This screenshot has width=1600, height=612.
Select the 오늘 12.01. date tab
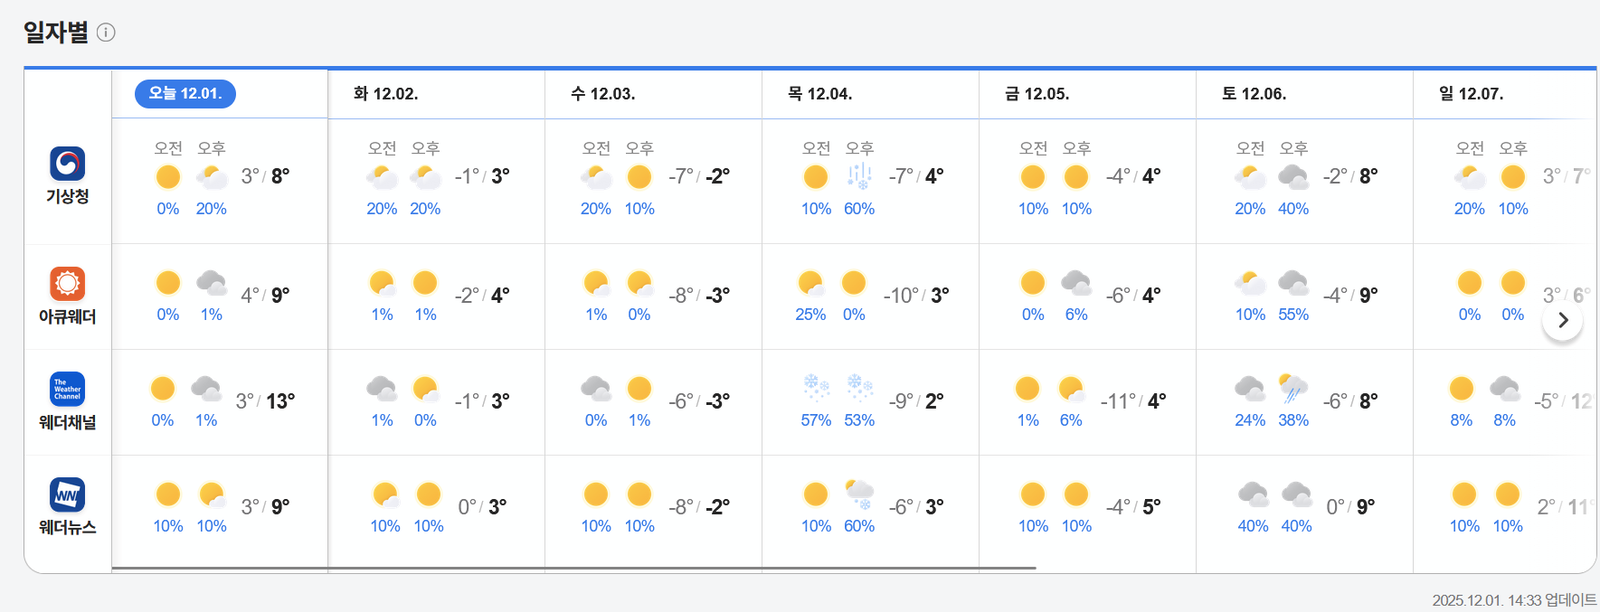185,94
